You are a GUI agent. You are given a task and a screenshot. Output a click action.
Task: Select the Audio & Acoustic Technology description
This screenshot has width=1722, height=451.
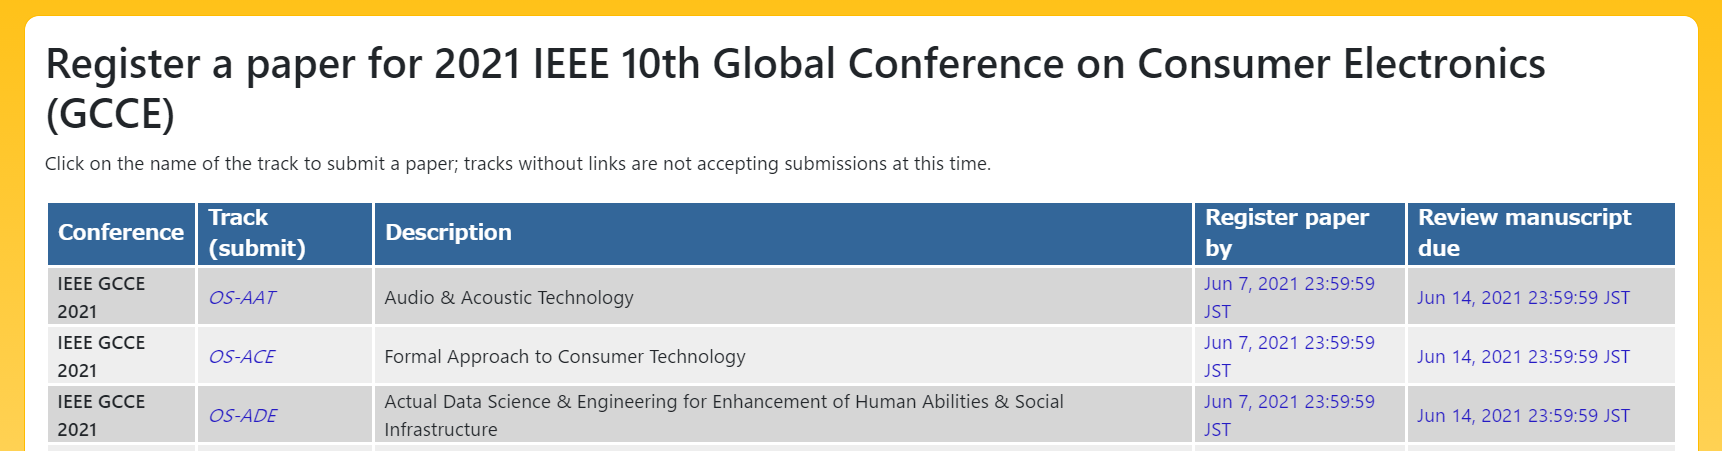tap(509, 297)
